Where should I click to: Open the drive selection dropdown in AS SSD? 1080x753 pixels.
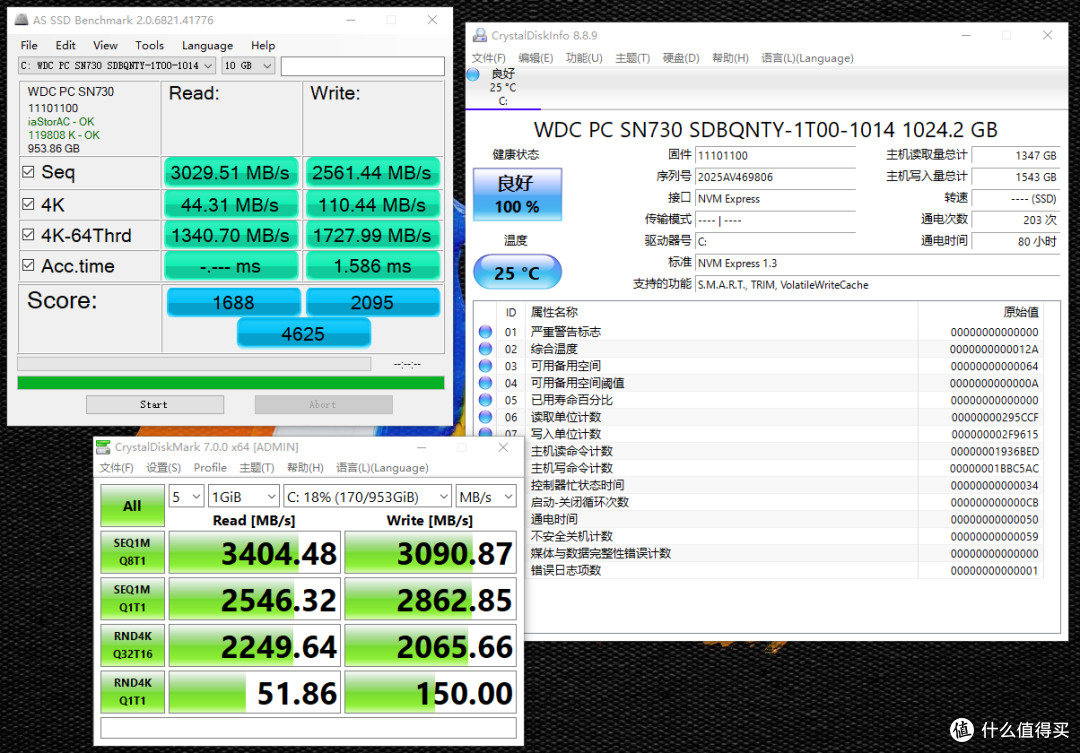[116, 65]
